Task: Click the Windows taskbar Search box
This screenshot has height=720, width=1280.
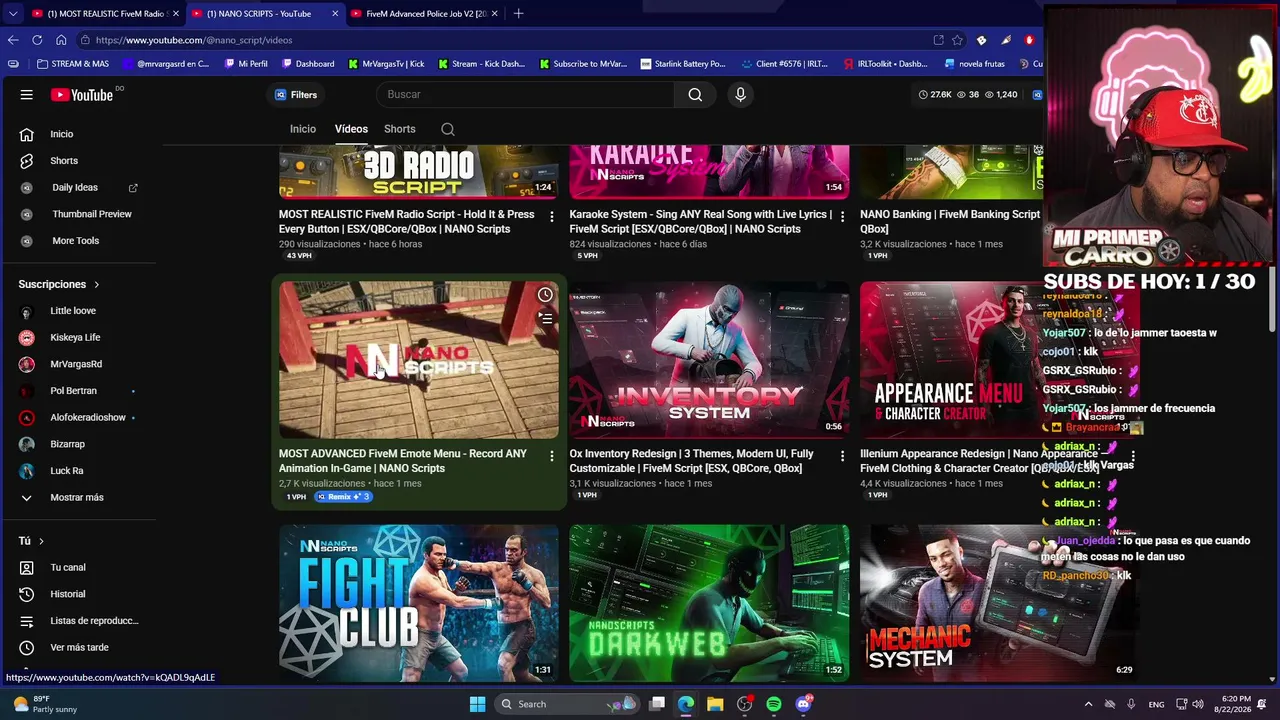Action: click(567, 704)
